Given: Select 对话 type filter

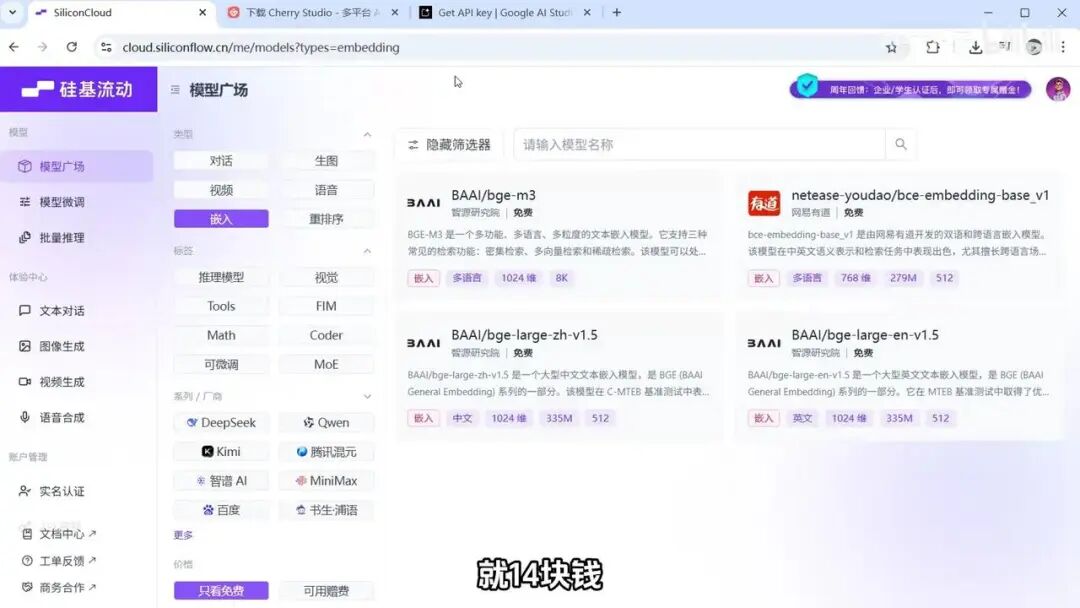Looking at the screenshot, I should pyautogui.click(x=221, y=160).
